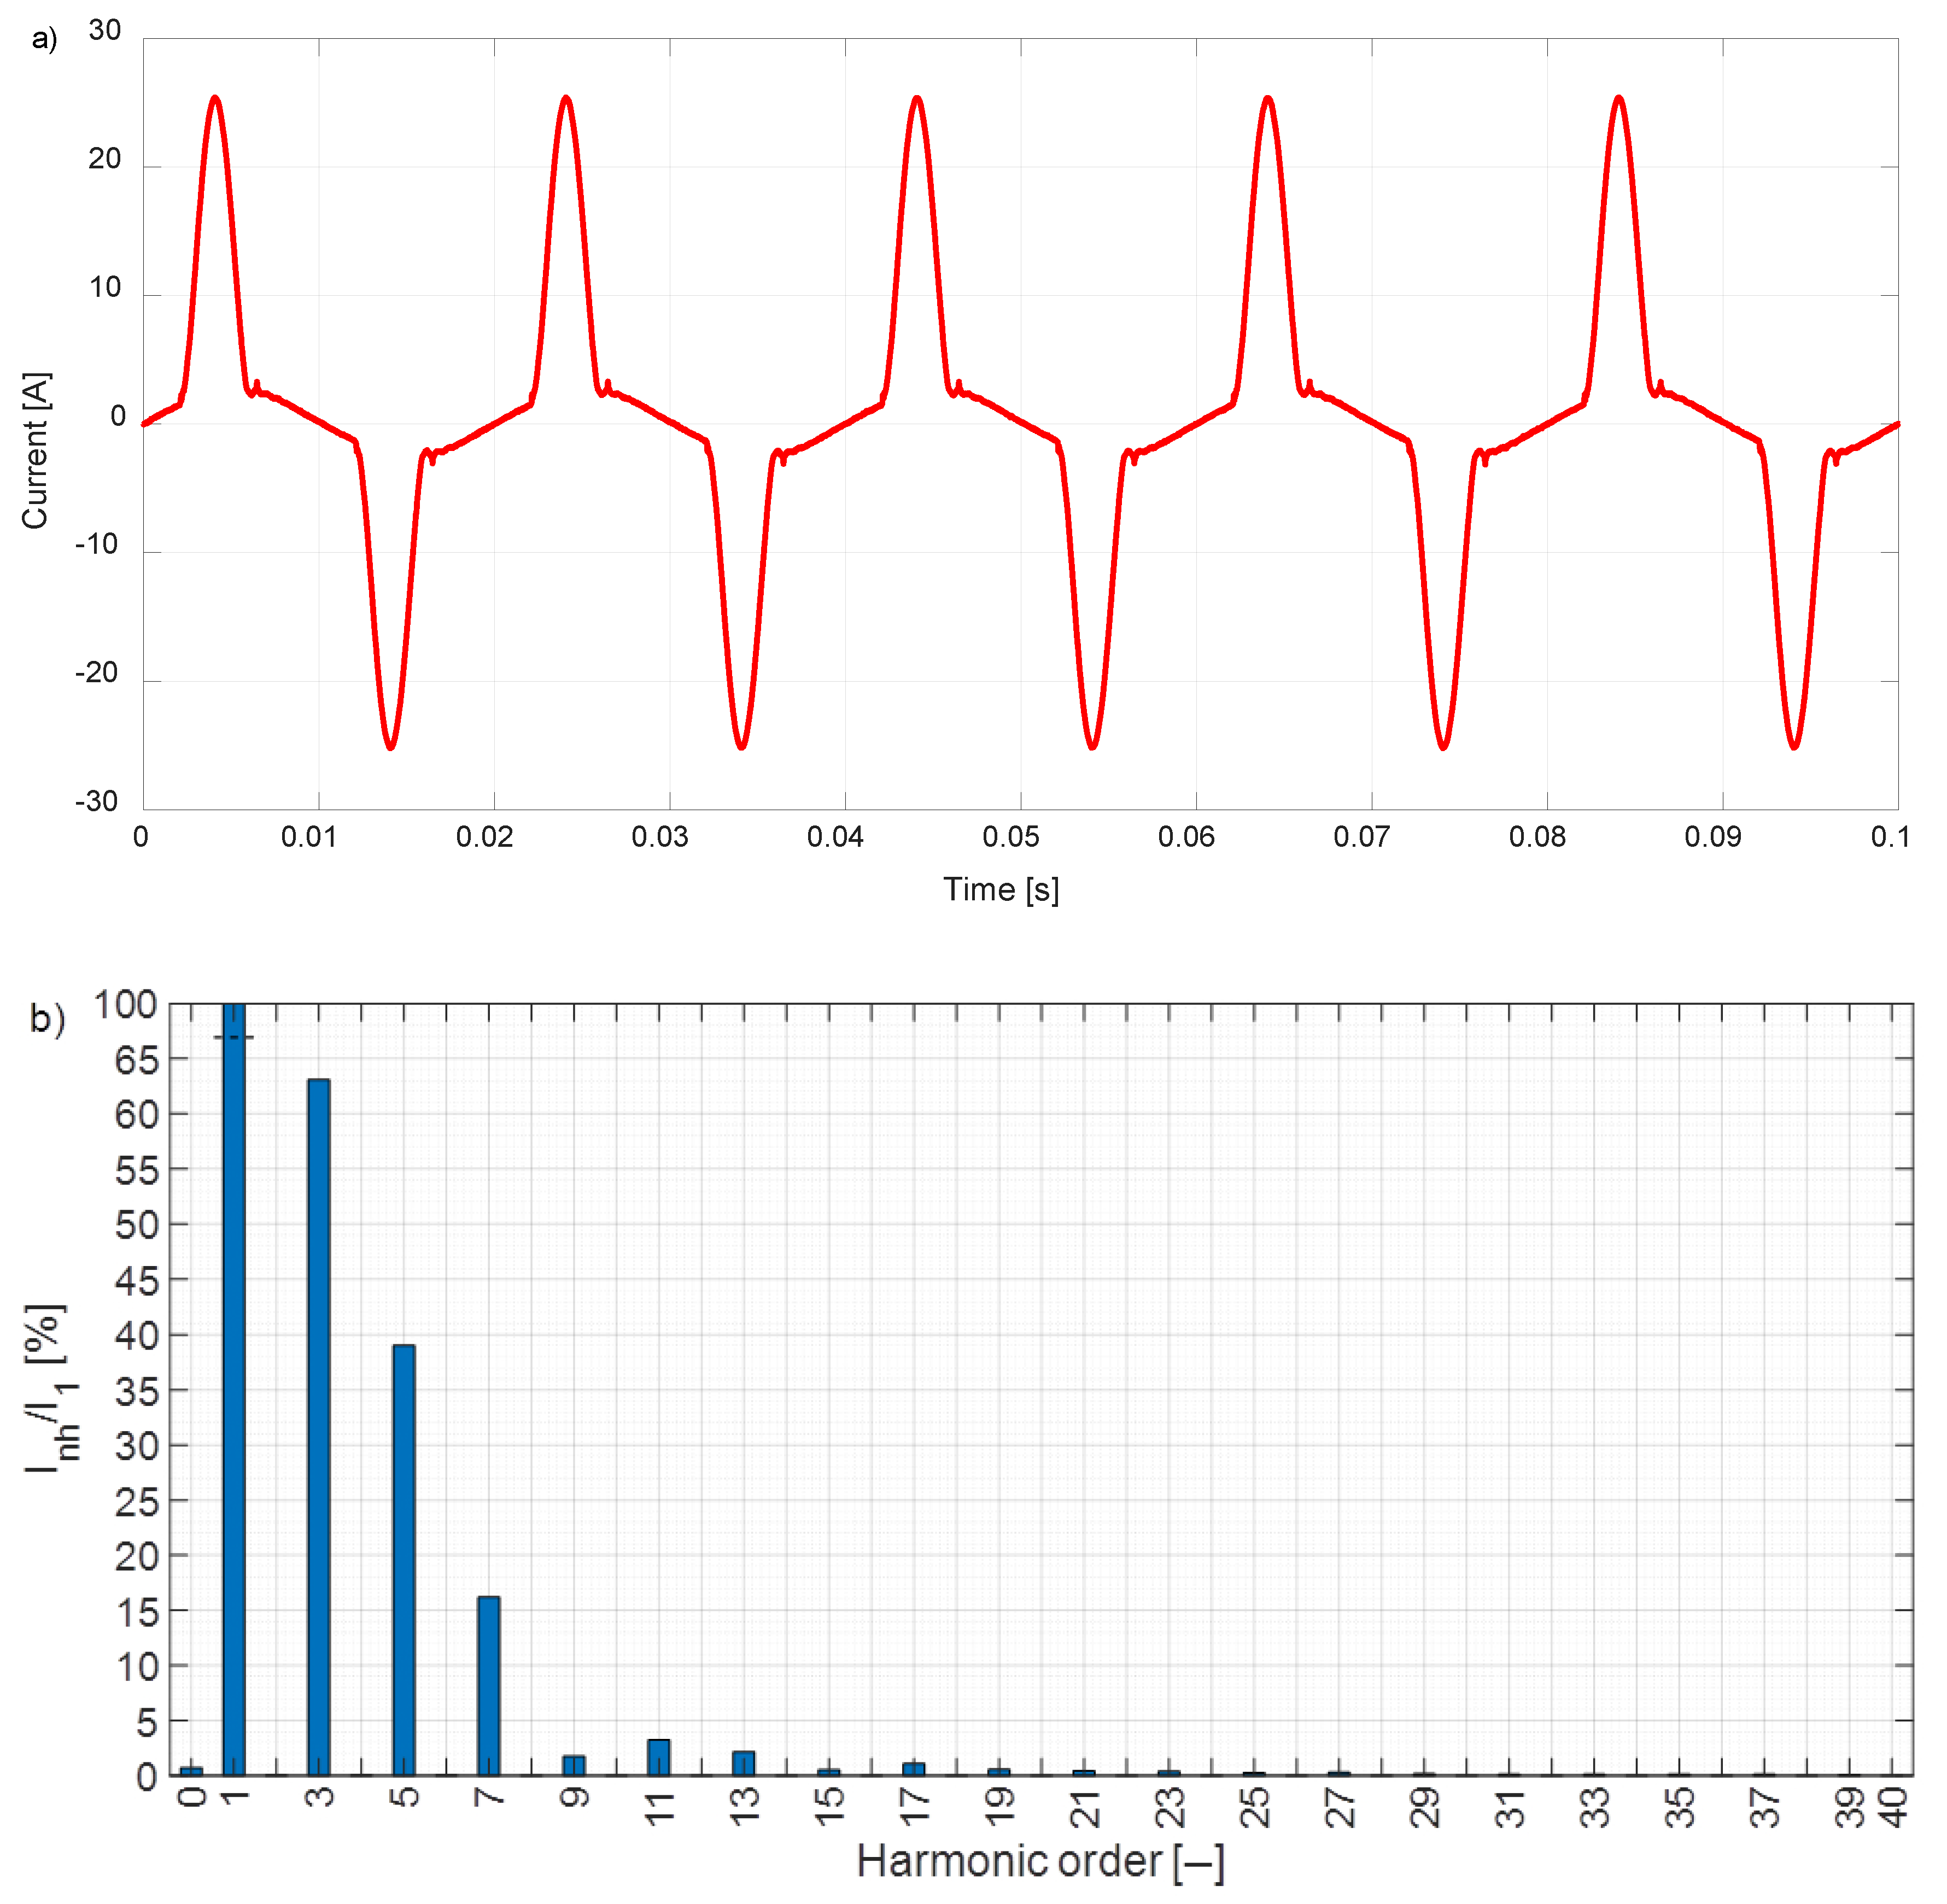Click the last positive peak near 0.085 s
The image size is (1947, 1904).
pyautogui.click(x=1618, y=99)
